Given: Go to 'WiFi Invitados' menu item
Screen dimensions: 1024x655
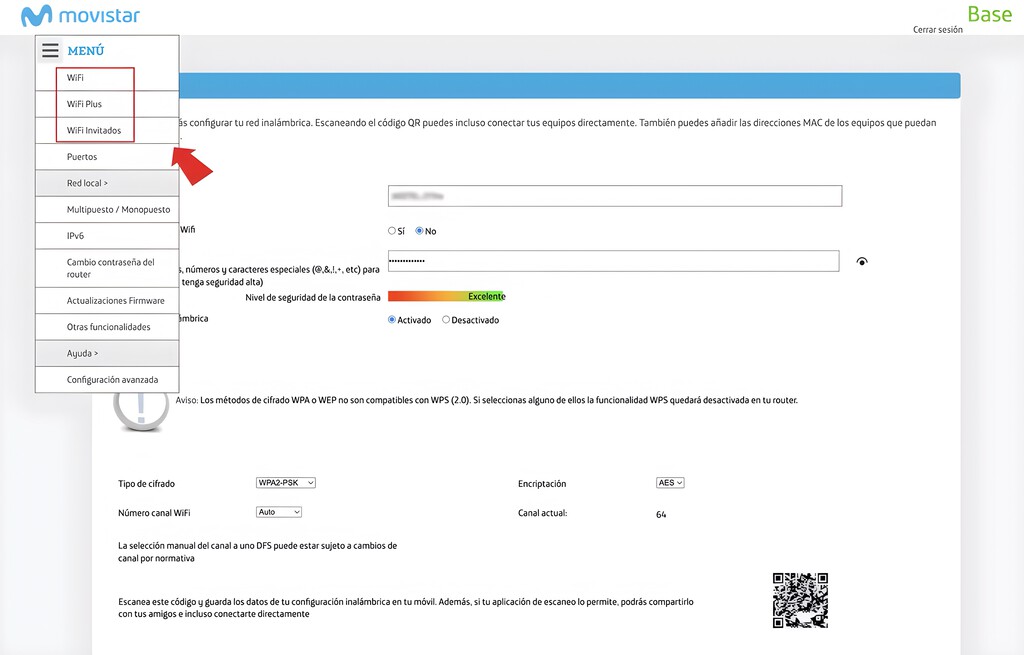Looking at the screenshot, I should point(95,130).
